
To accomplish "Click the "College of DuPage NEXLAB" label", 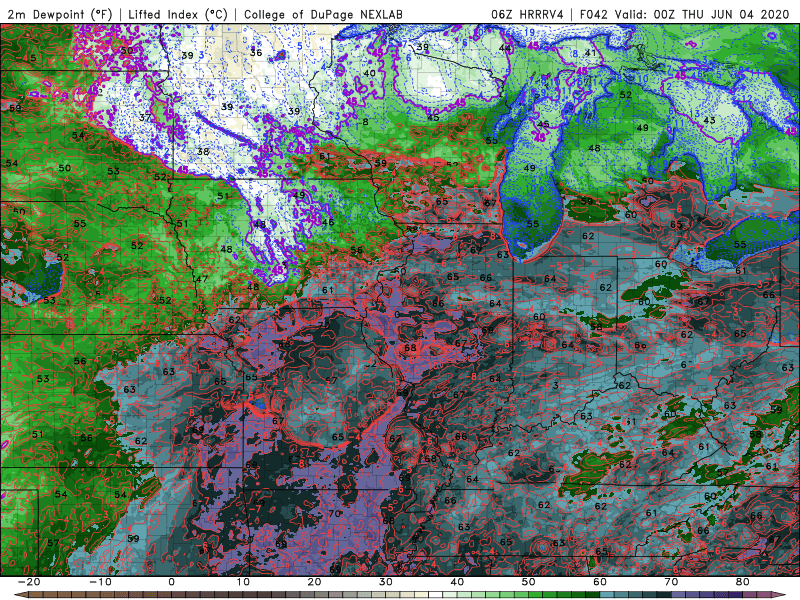I will (323, 14).
